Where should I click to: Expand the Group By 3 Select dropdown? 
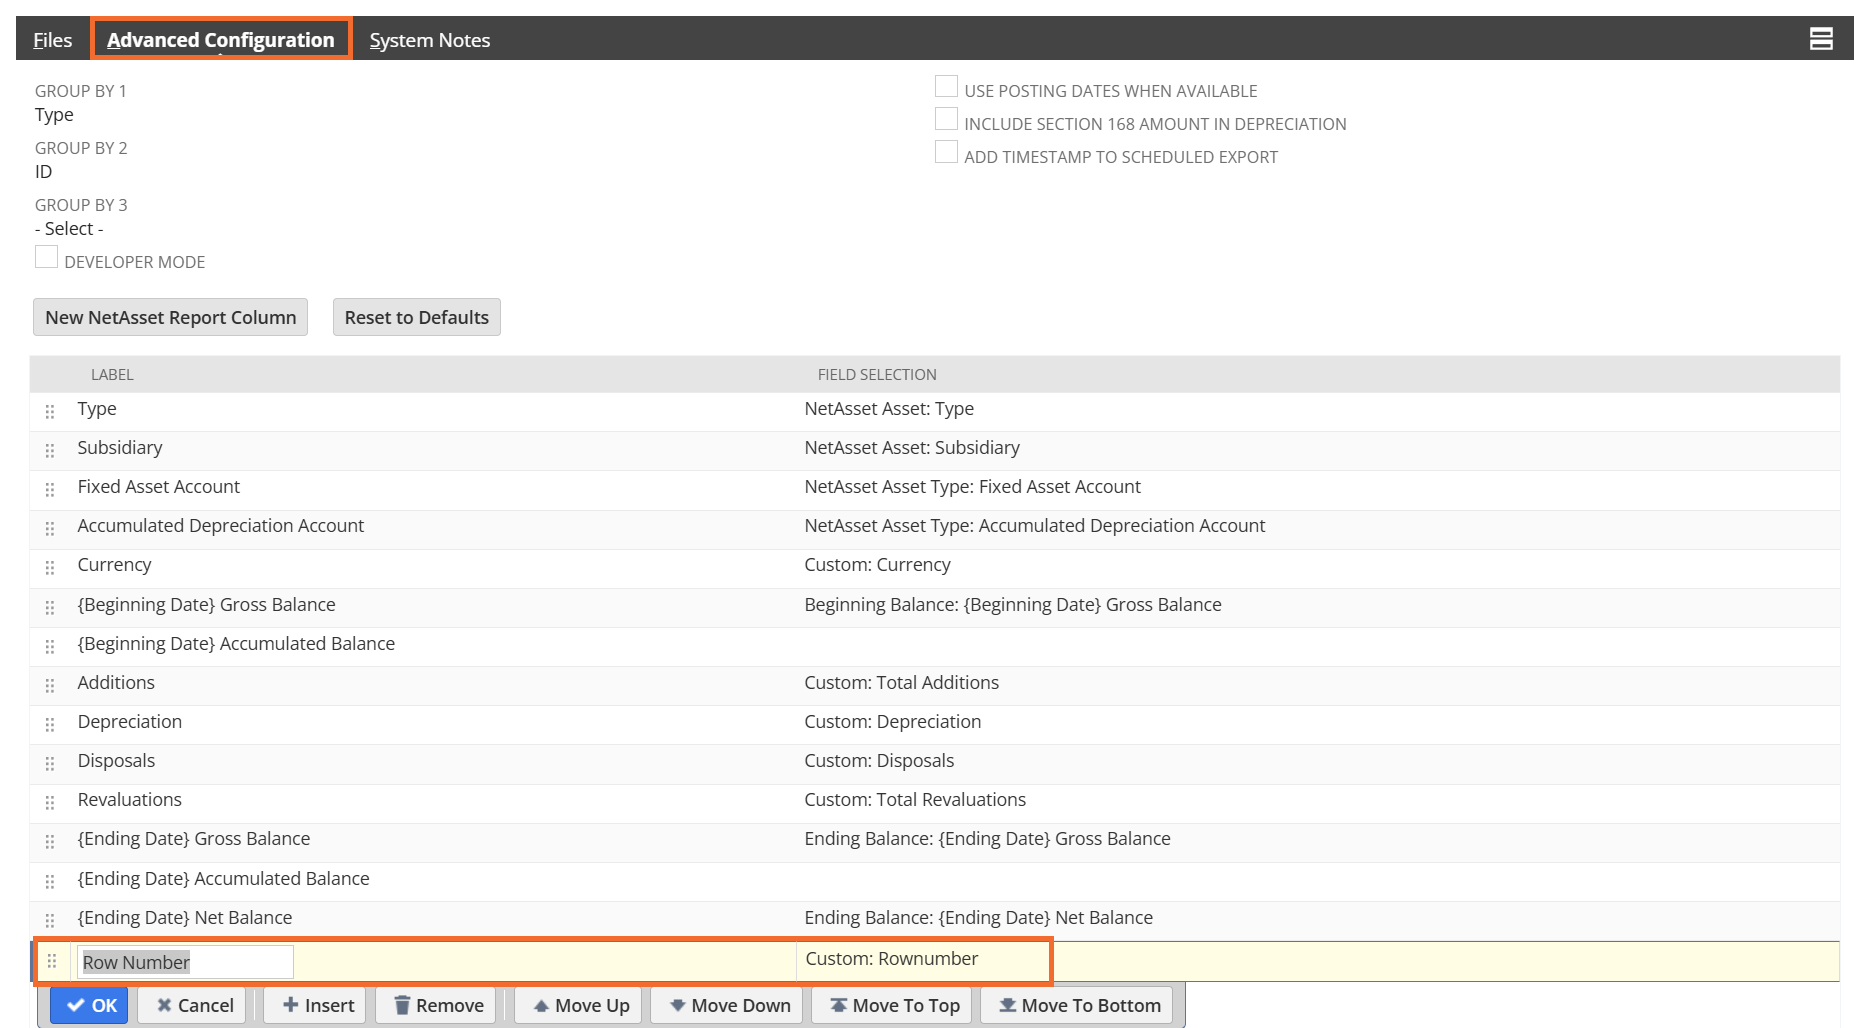(x=69, y=229)
